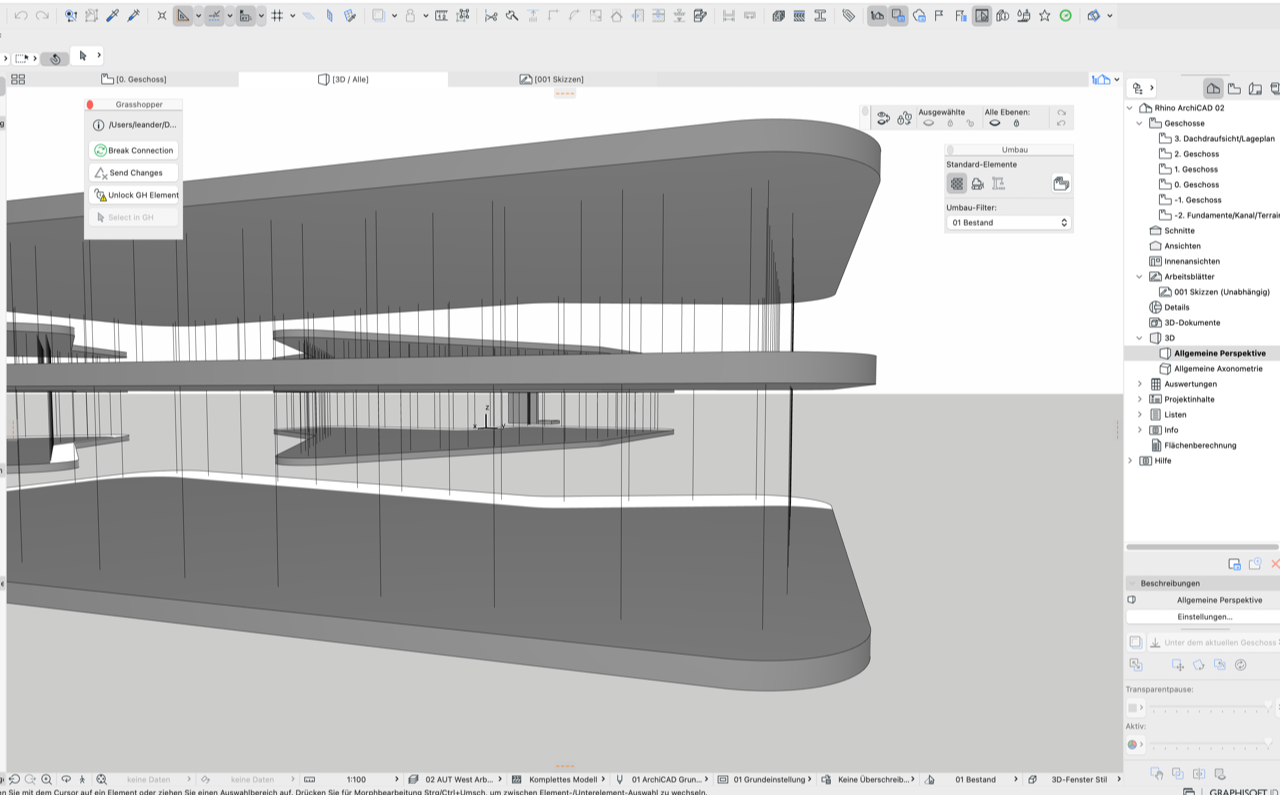Collapse the Geschosse tree folder
1280x795 pixels.
1139,123
